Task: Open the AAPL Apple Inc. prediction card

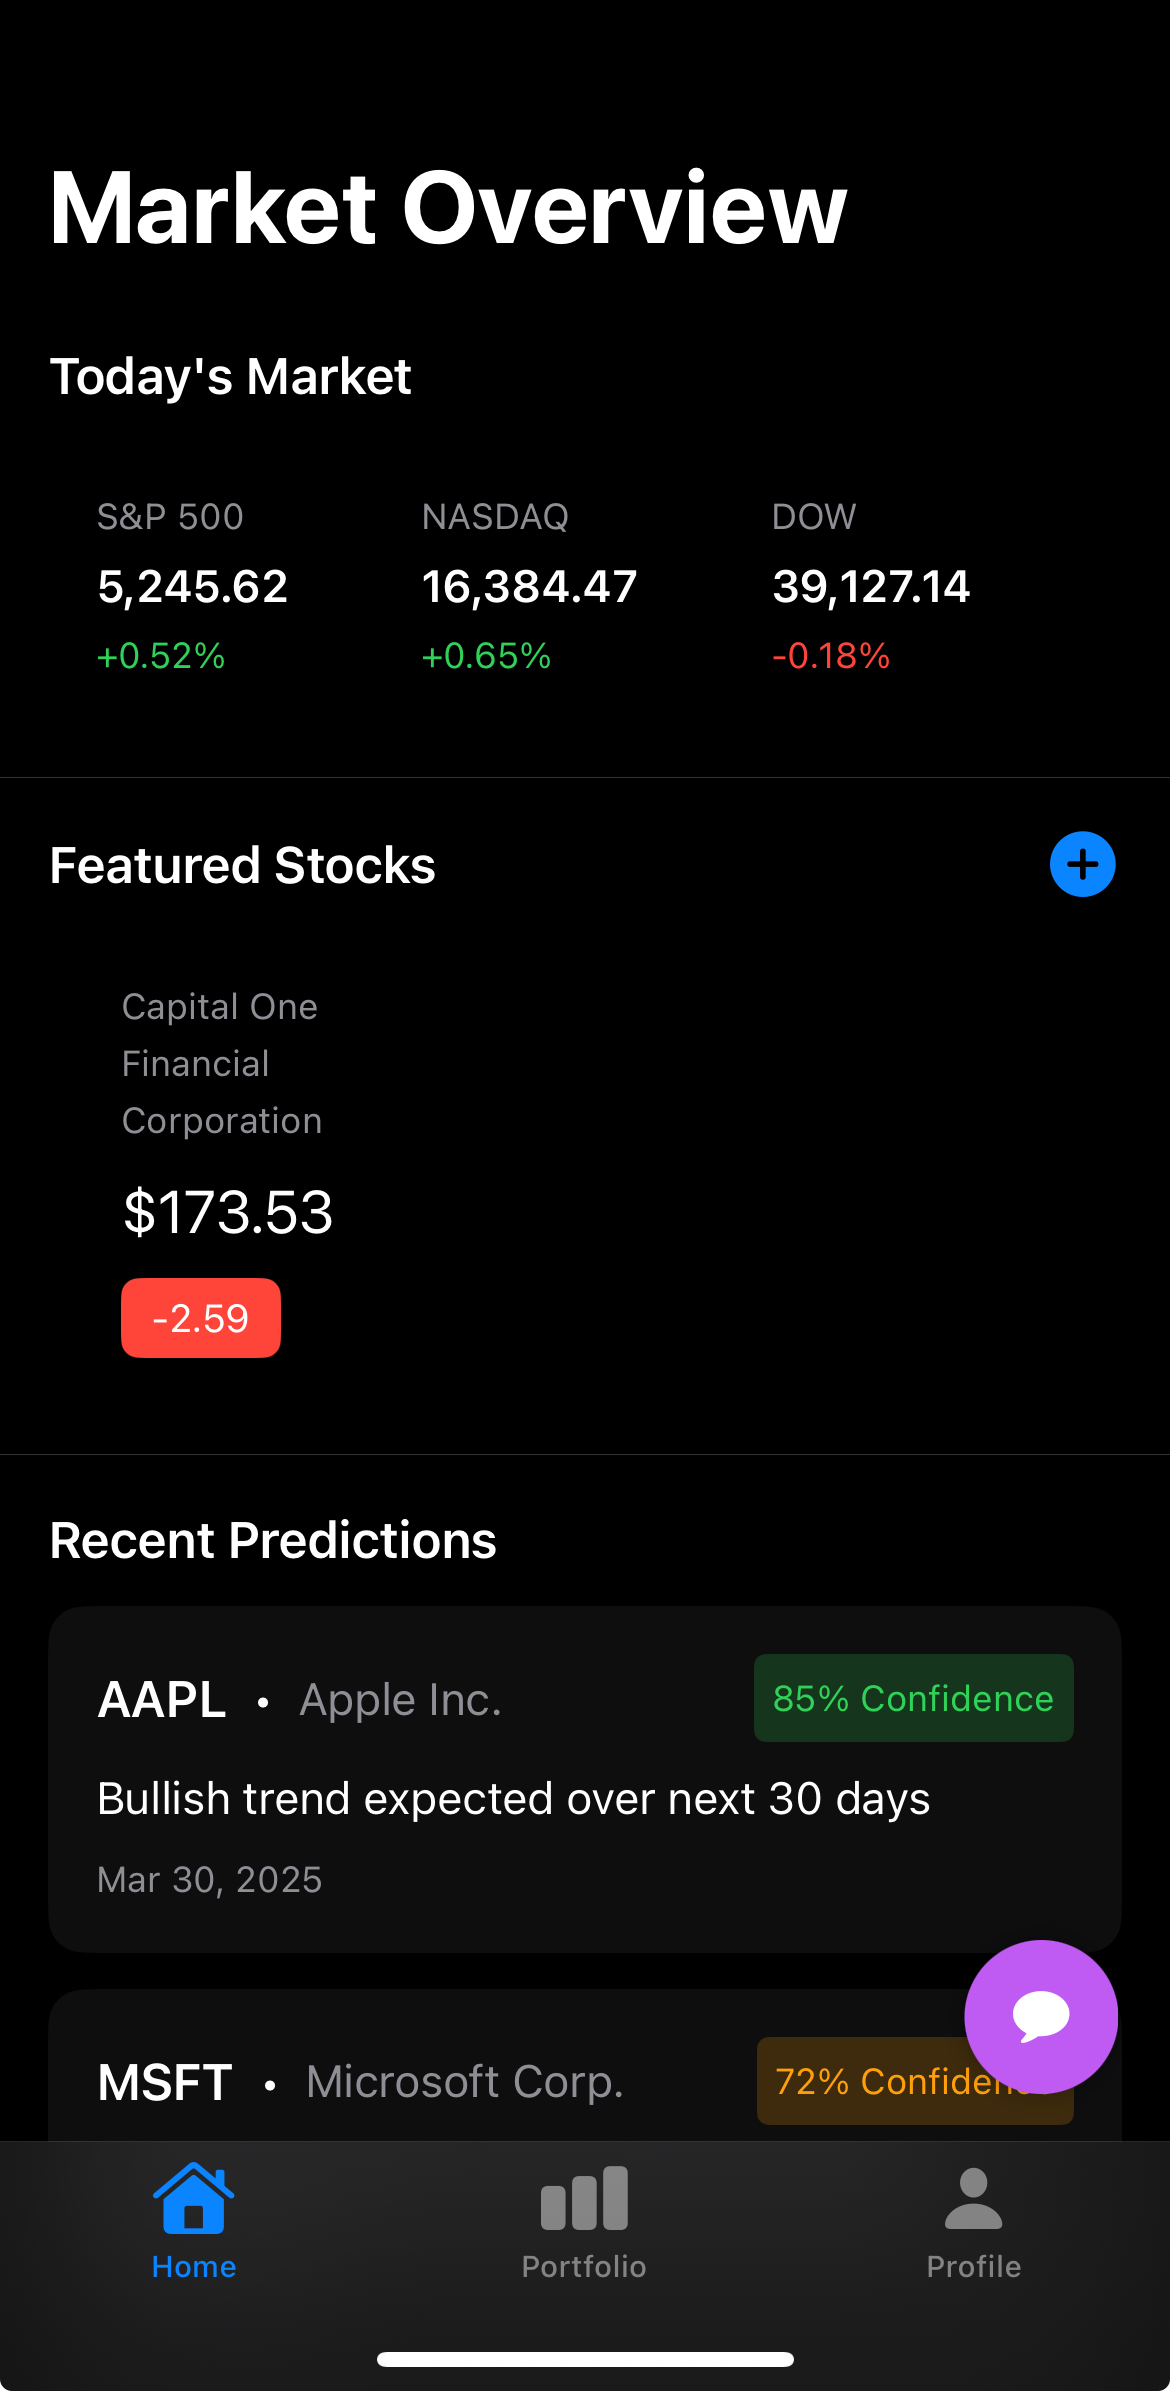Action: click(x=585, y=1779)
